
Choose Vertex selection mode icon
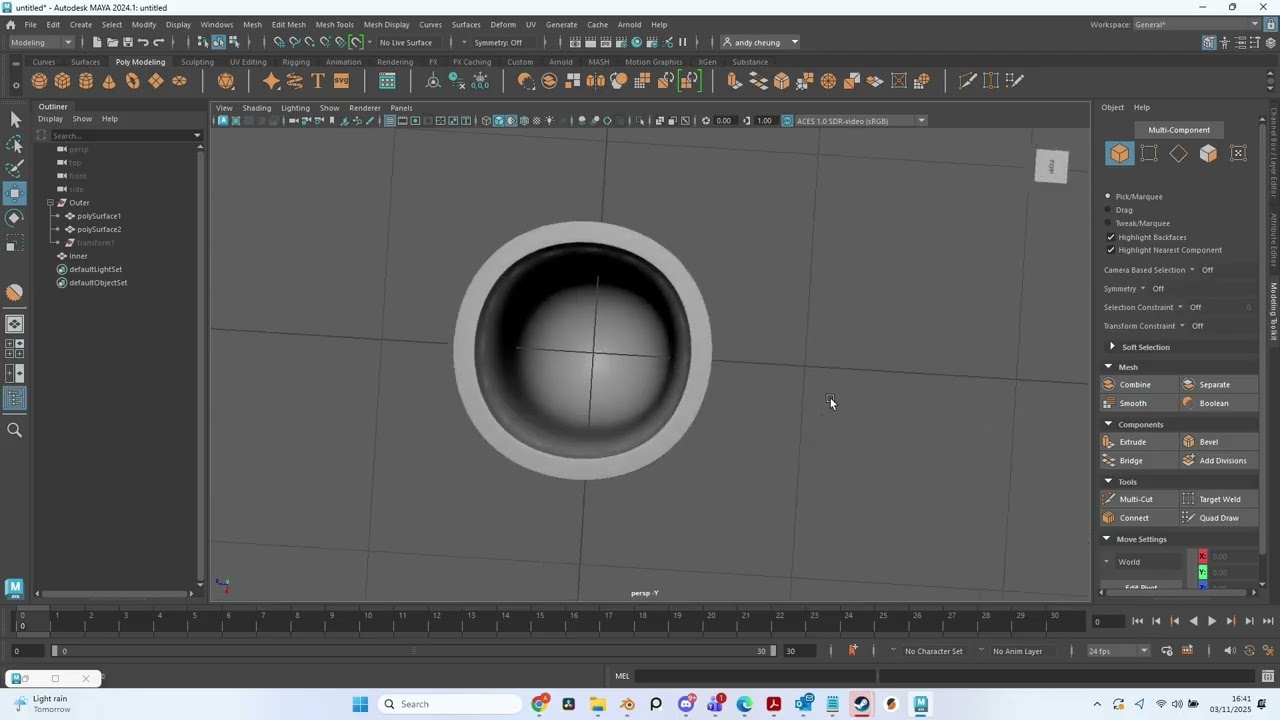pos(1149,153)
